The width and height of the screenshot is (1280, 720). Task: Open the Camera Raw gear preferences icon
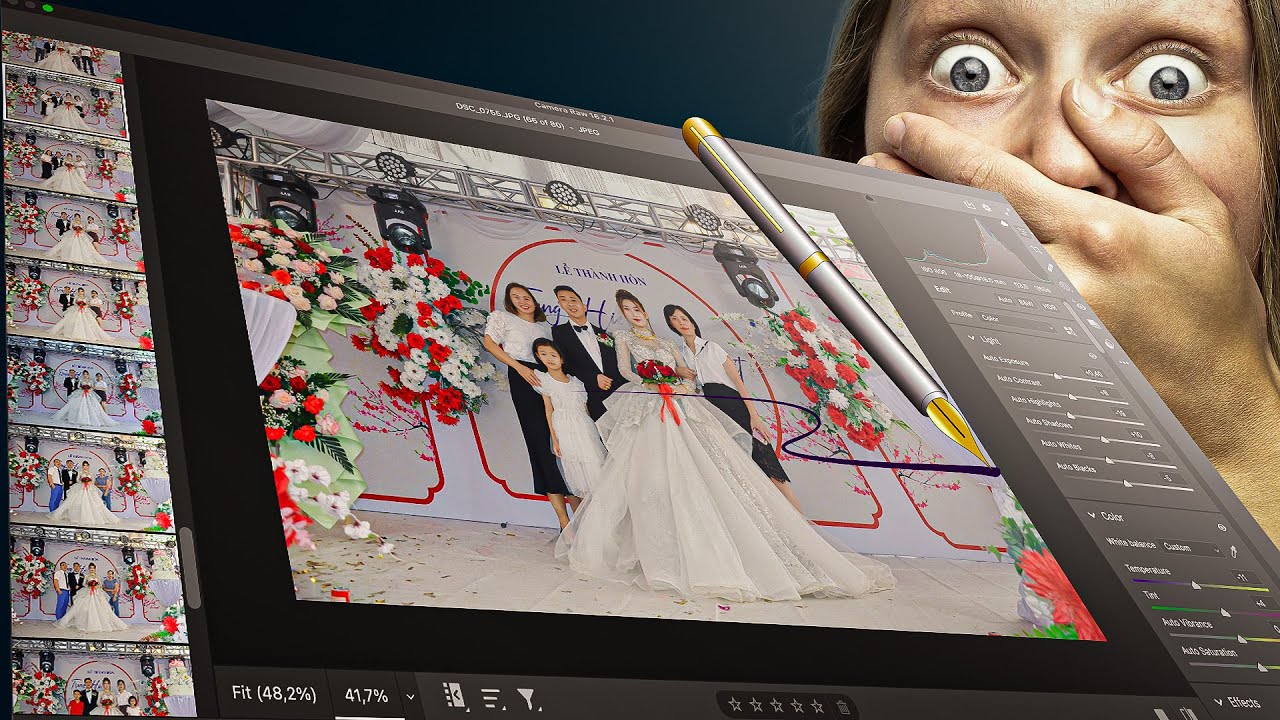[x=987, y=208]
